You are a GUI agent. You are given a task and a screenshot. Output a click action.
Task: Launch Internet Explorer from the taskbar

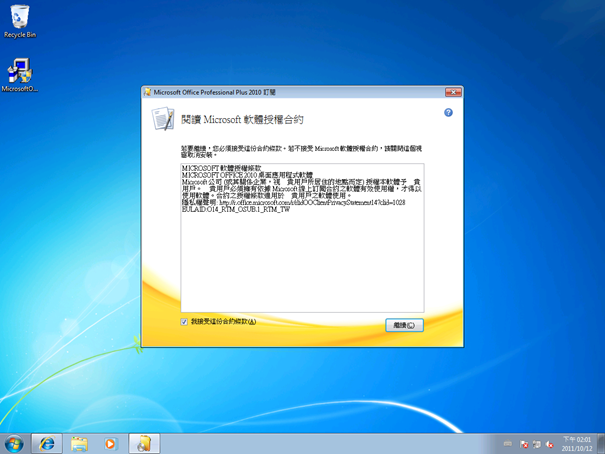[x=47, y=444]
